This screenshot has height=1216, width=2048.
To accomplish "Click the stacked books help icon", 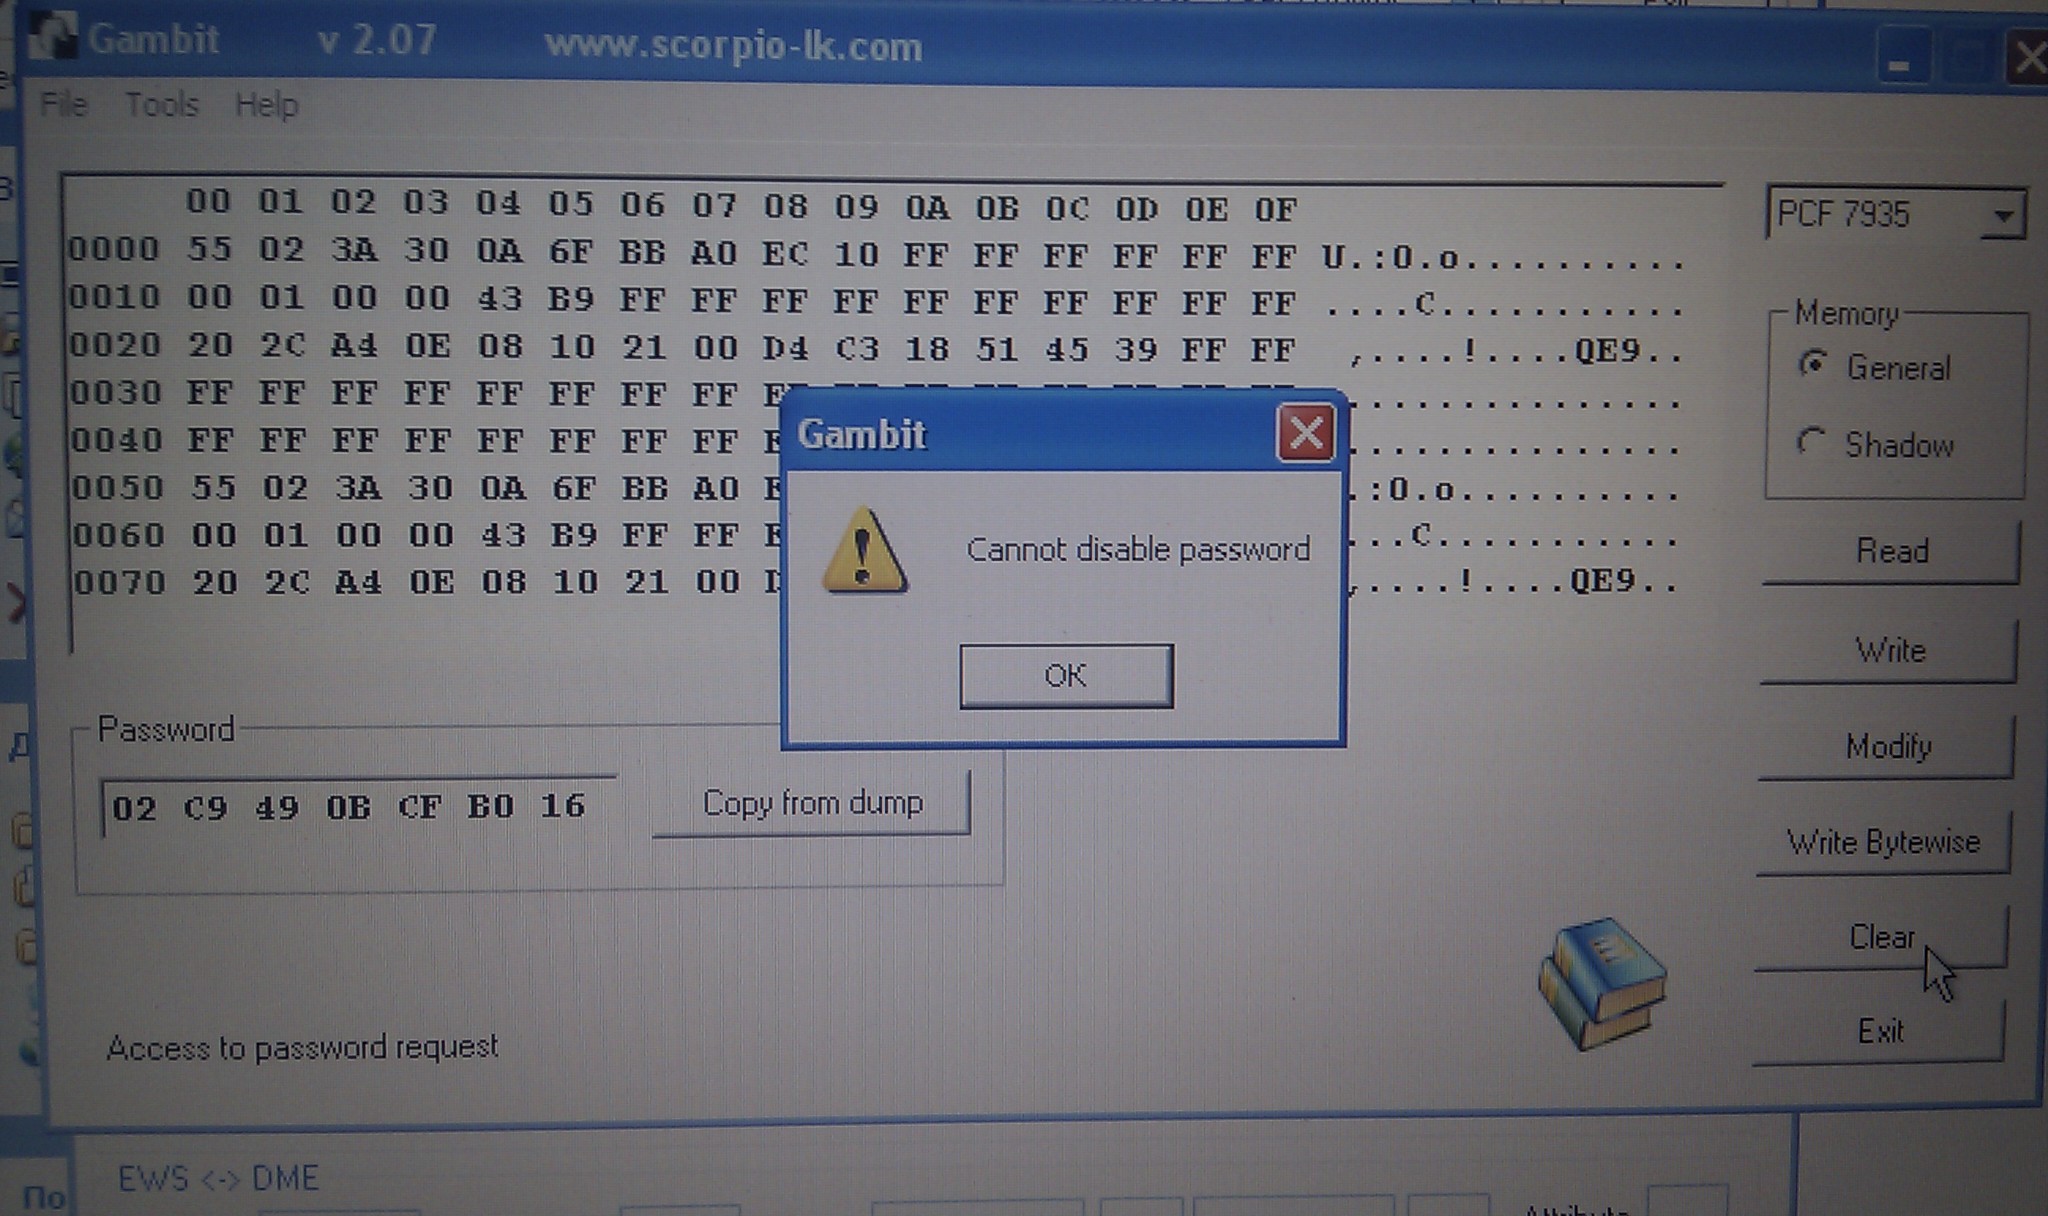I will click(x=1602, y=982).
